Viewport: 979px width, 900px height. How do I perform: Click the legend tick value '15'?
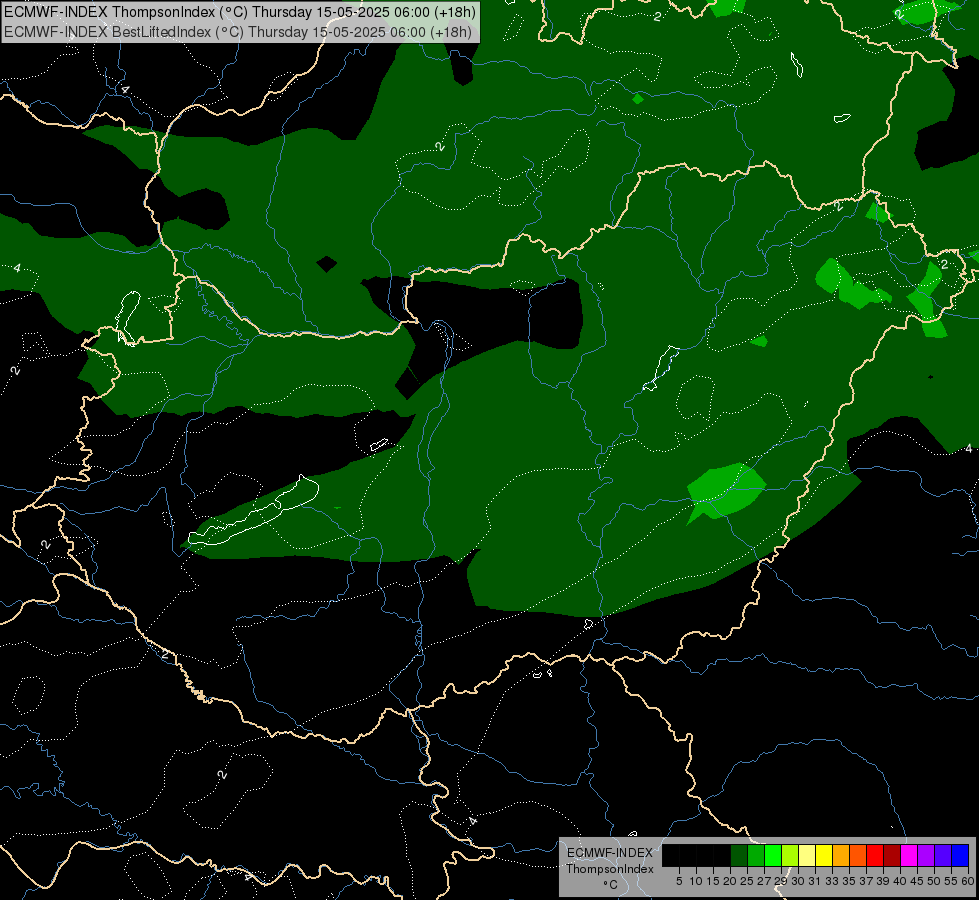click(x=713, y=881)
